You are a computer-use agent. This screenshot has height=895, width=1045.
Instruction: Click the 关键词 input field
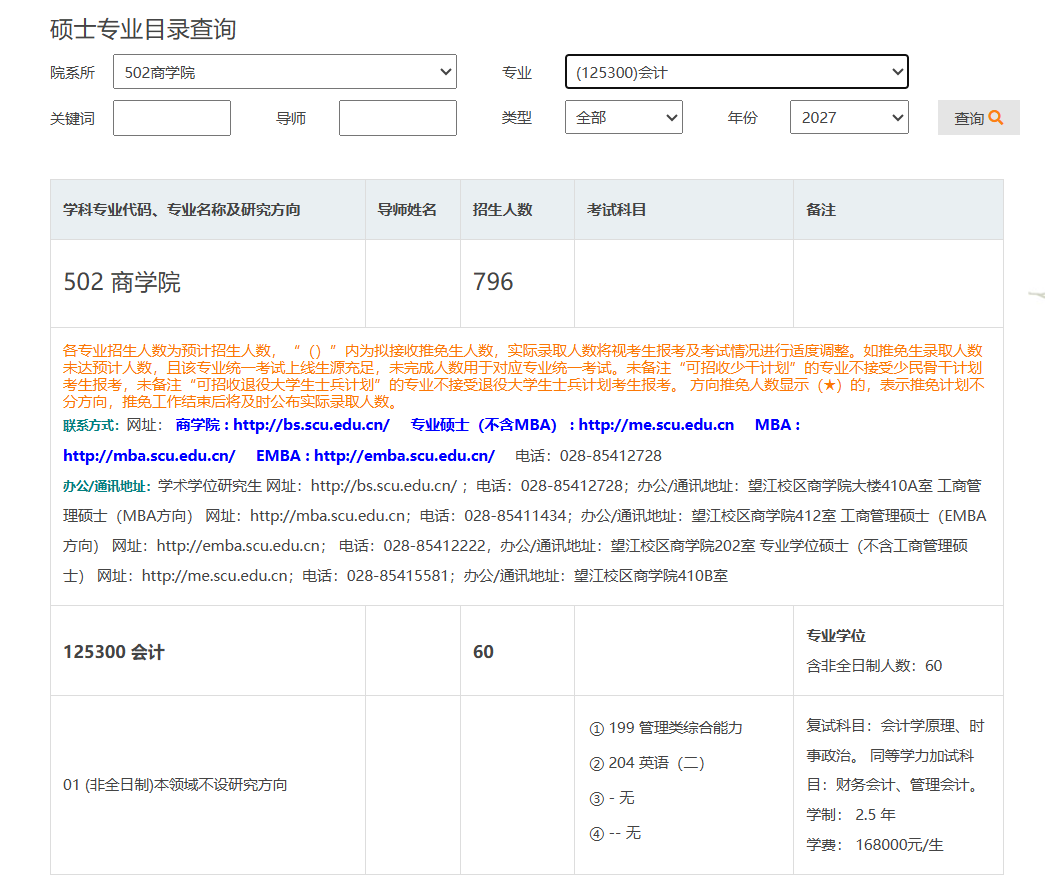pos(172,118)
